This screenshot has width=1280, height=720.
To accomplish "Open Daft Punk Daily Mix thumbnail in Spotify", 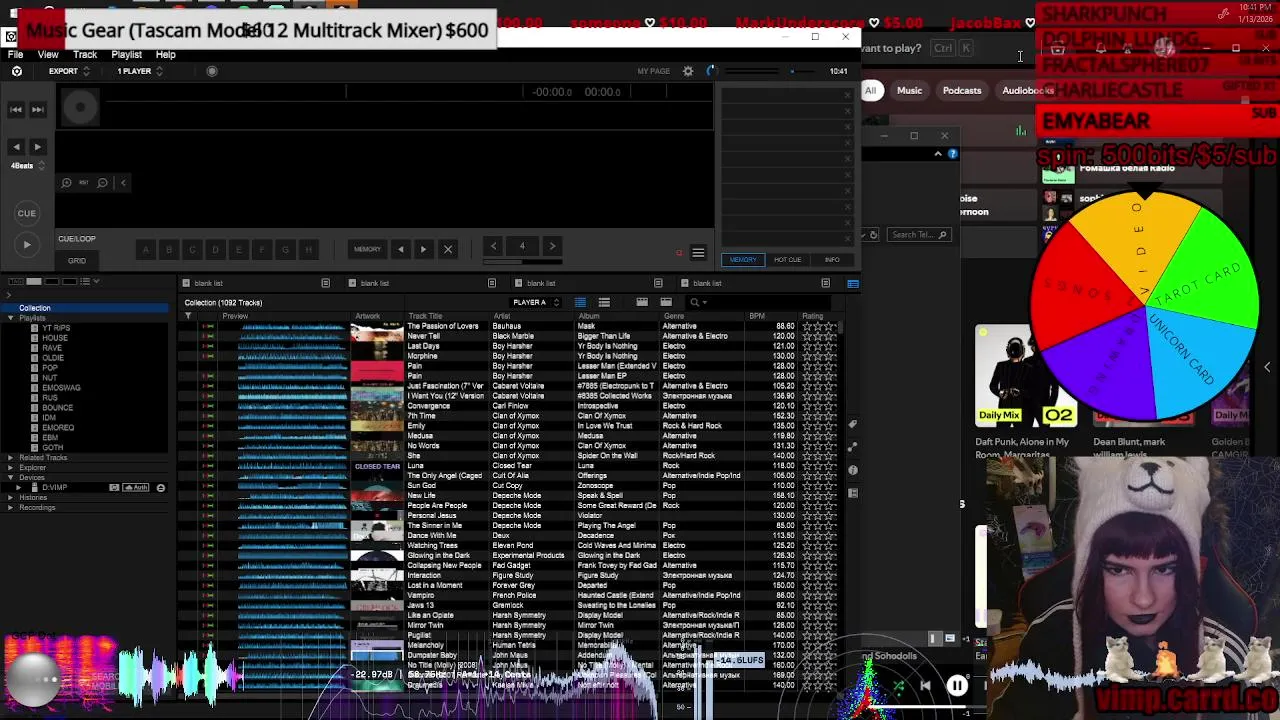I will (1025, 376).
